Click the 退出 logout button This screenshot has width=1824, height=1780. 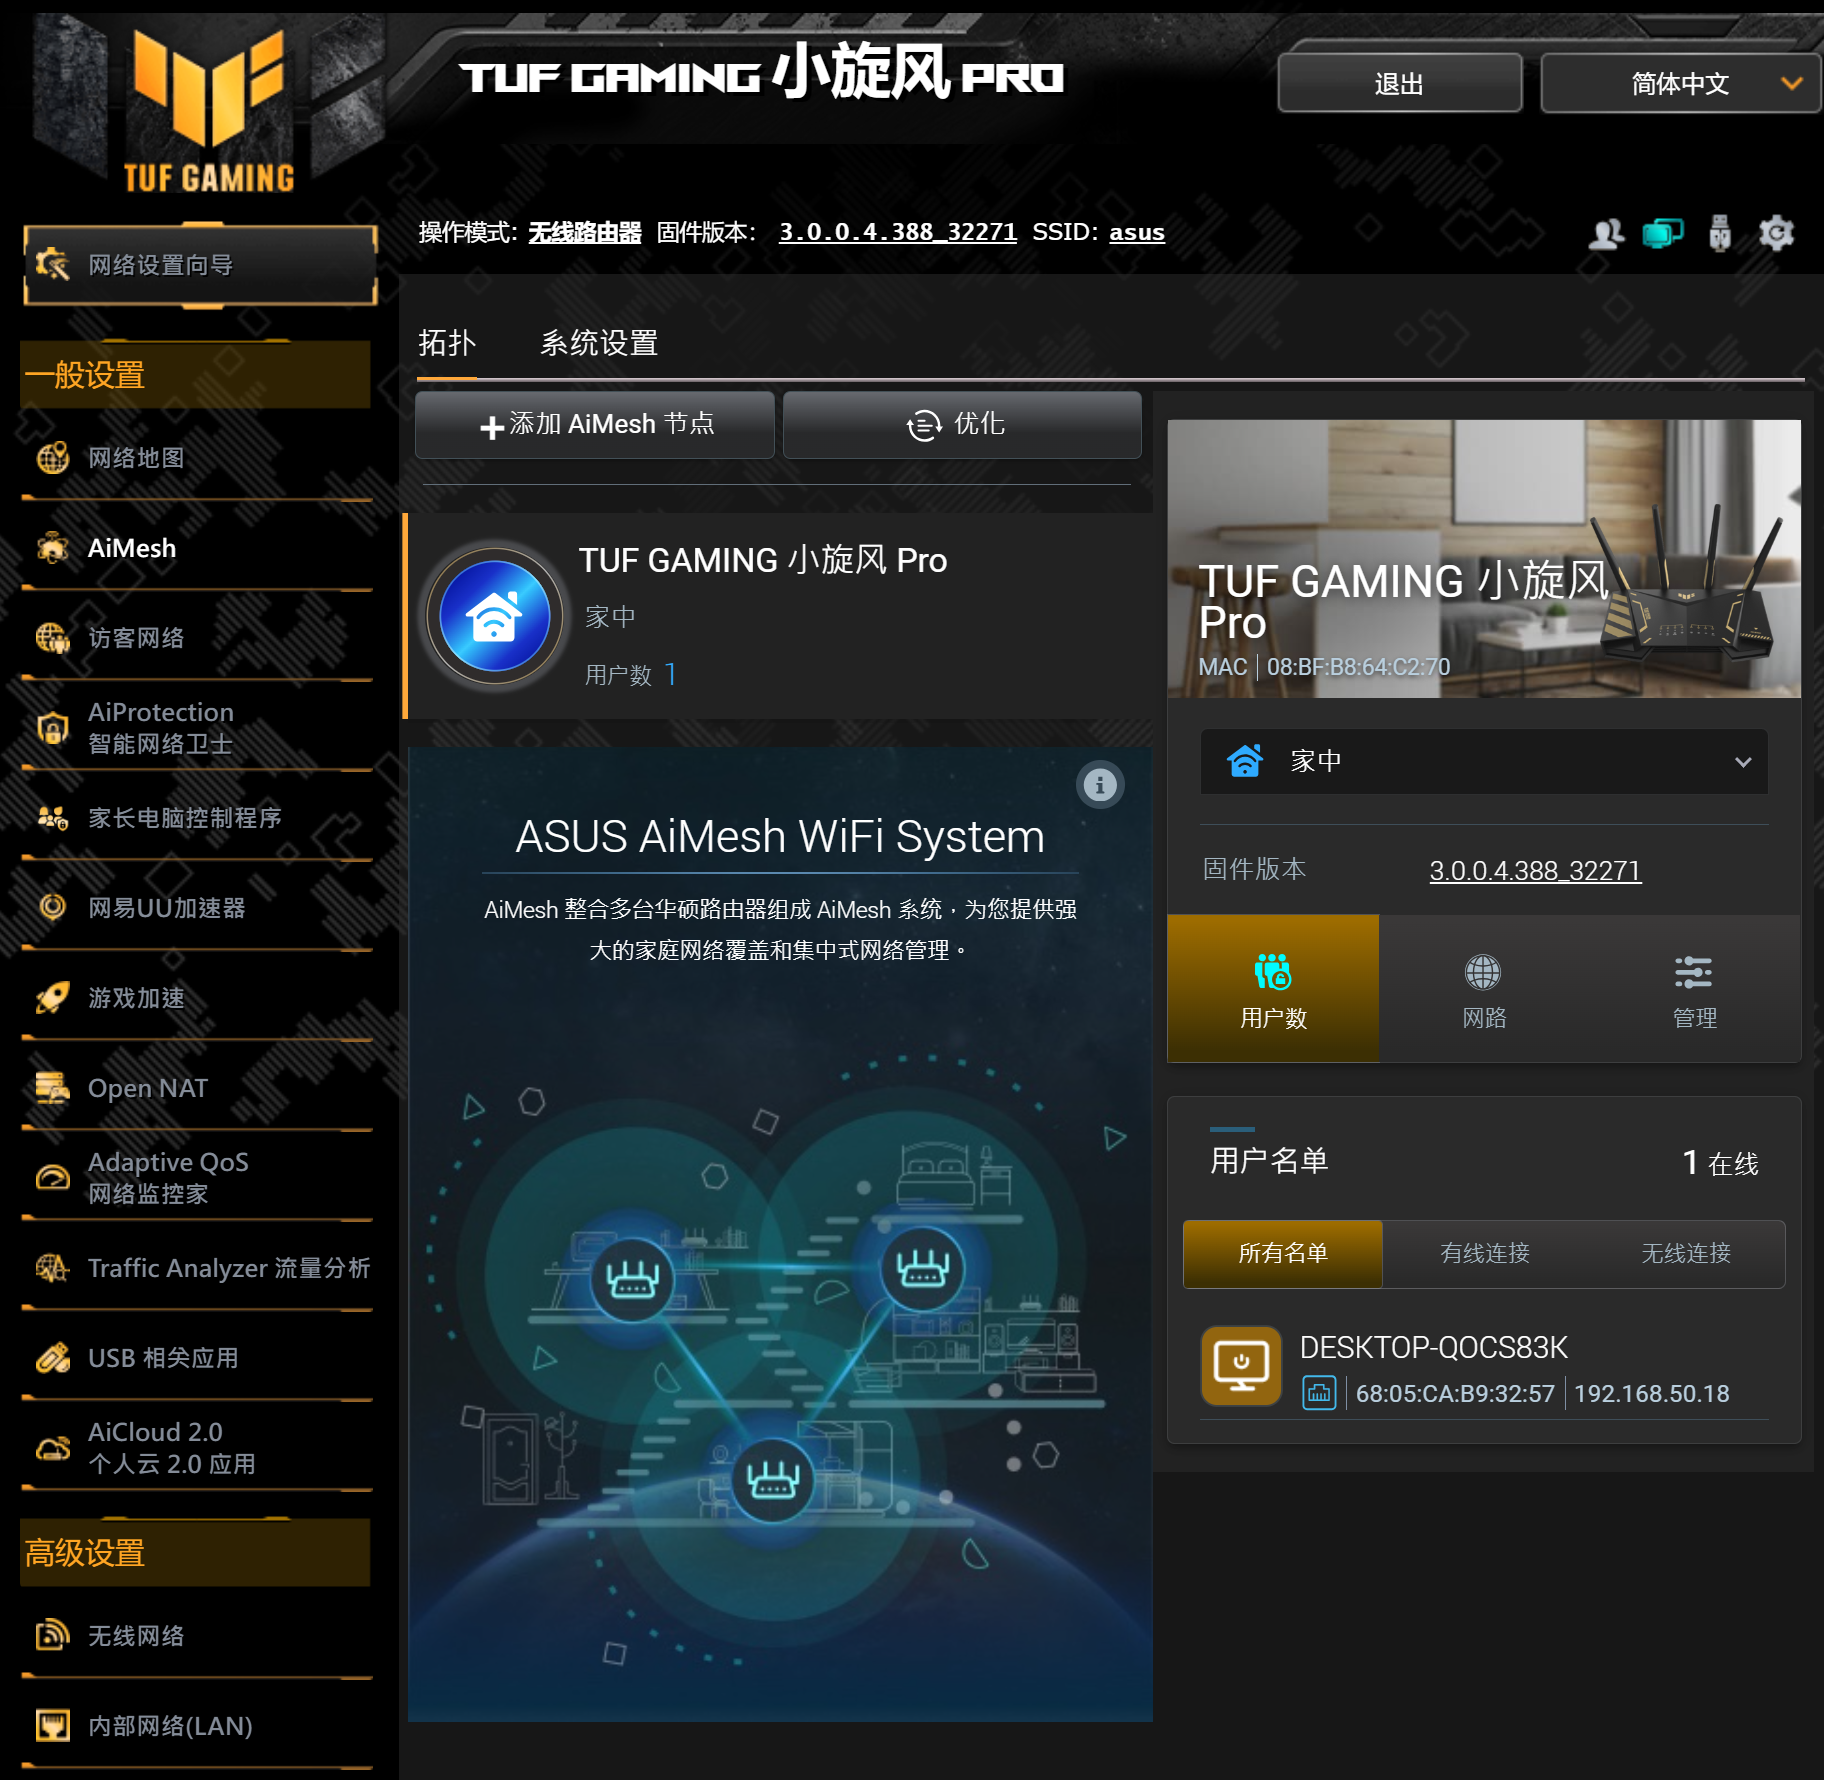click(x=1399, y=84)
